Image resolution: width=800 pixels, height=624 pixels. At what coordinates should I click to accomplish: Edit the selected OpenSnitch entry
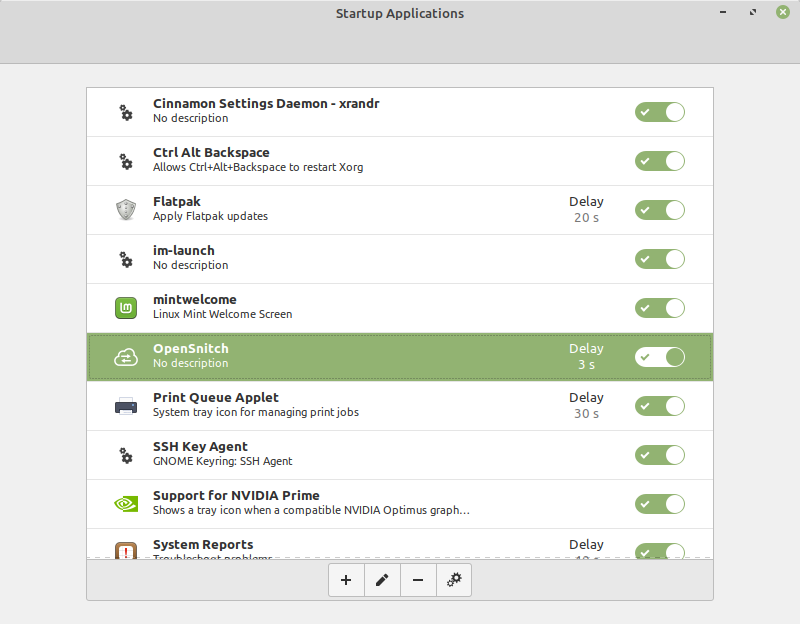[x=382, y=580]
